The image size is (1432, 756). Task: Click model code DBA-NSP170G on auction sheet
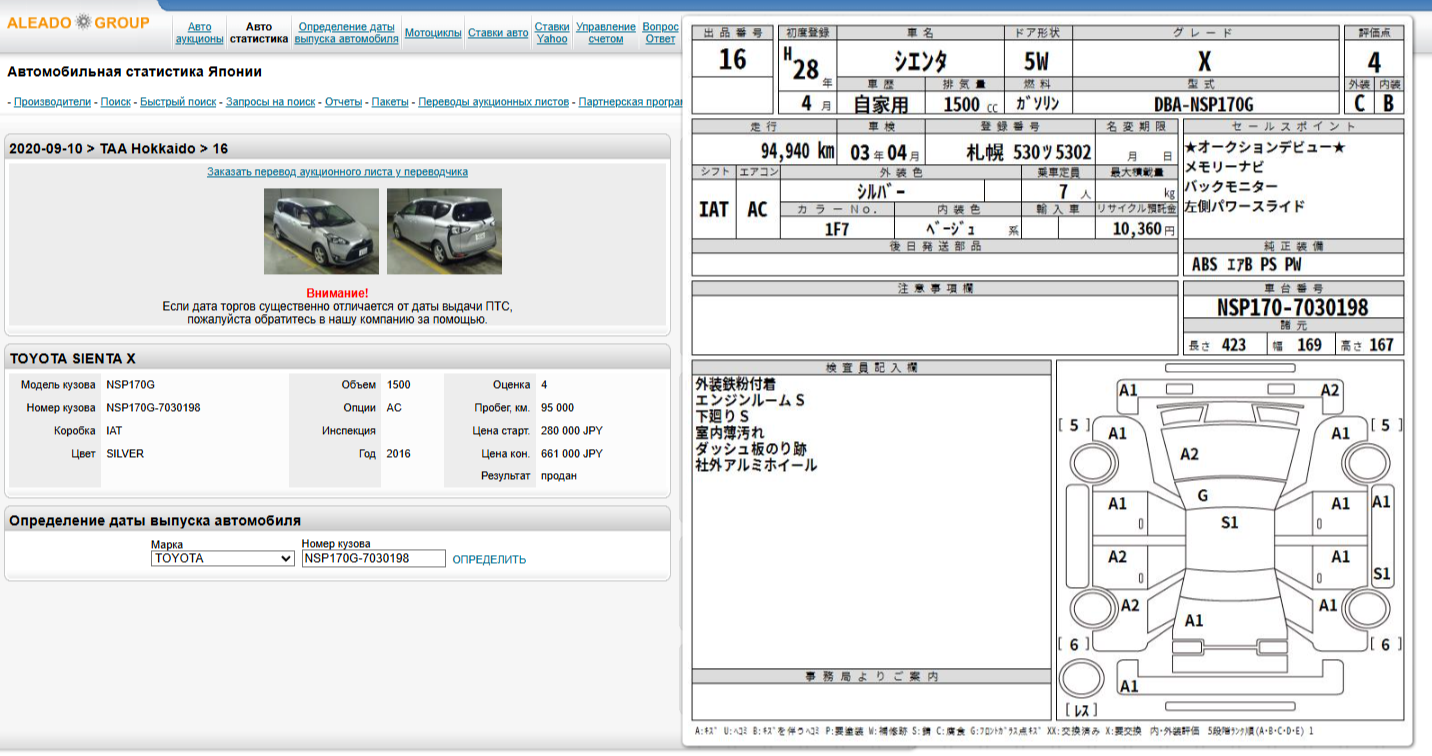(x=1203, y=104)
